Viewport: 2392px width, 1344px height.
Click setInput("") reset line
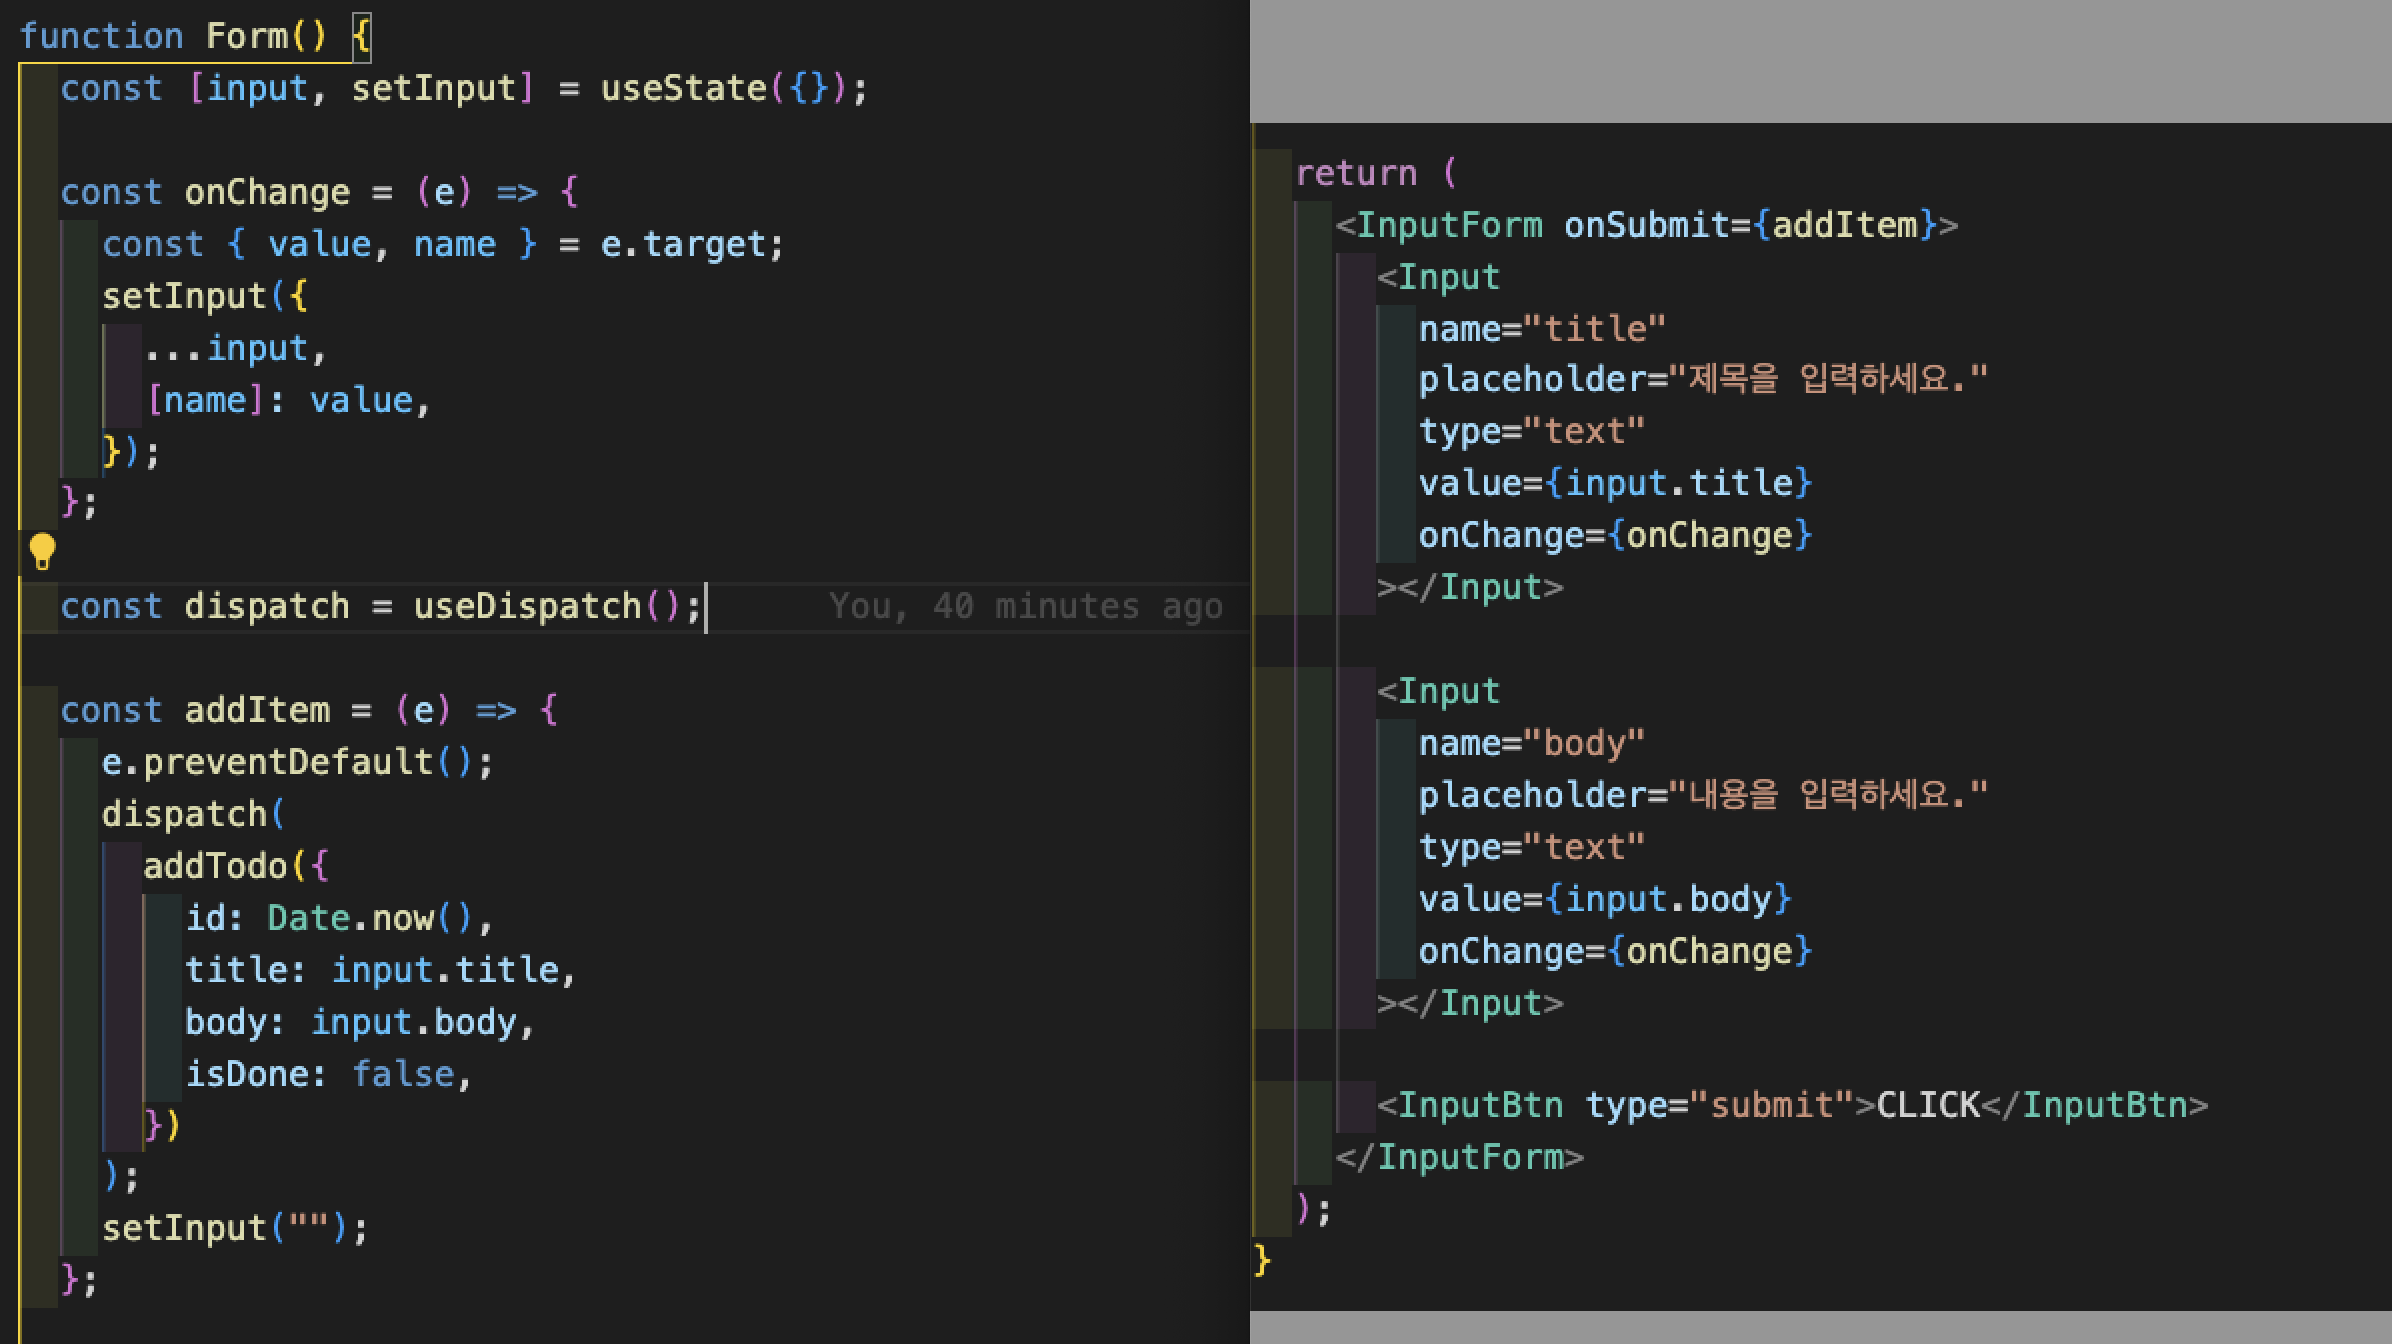click(235, 1228)
